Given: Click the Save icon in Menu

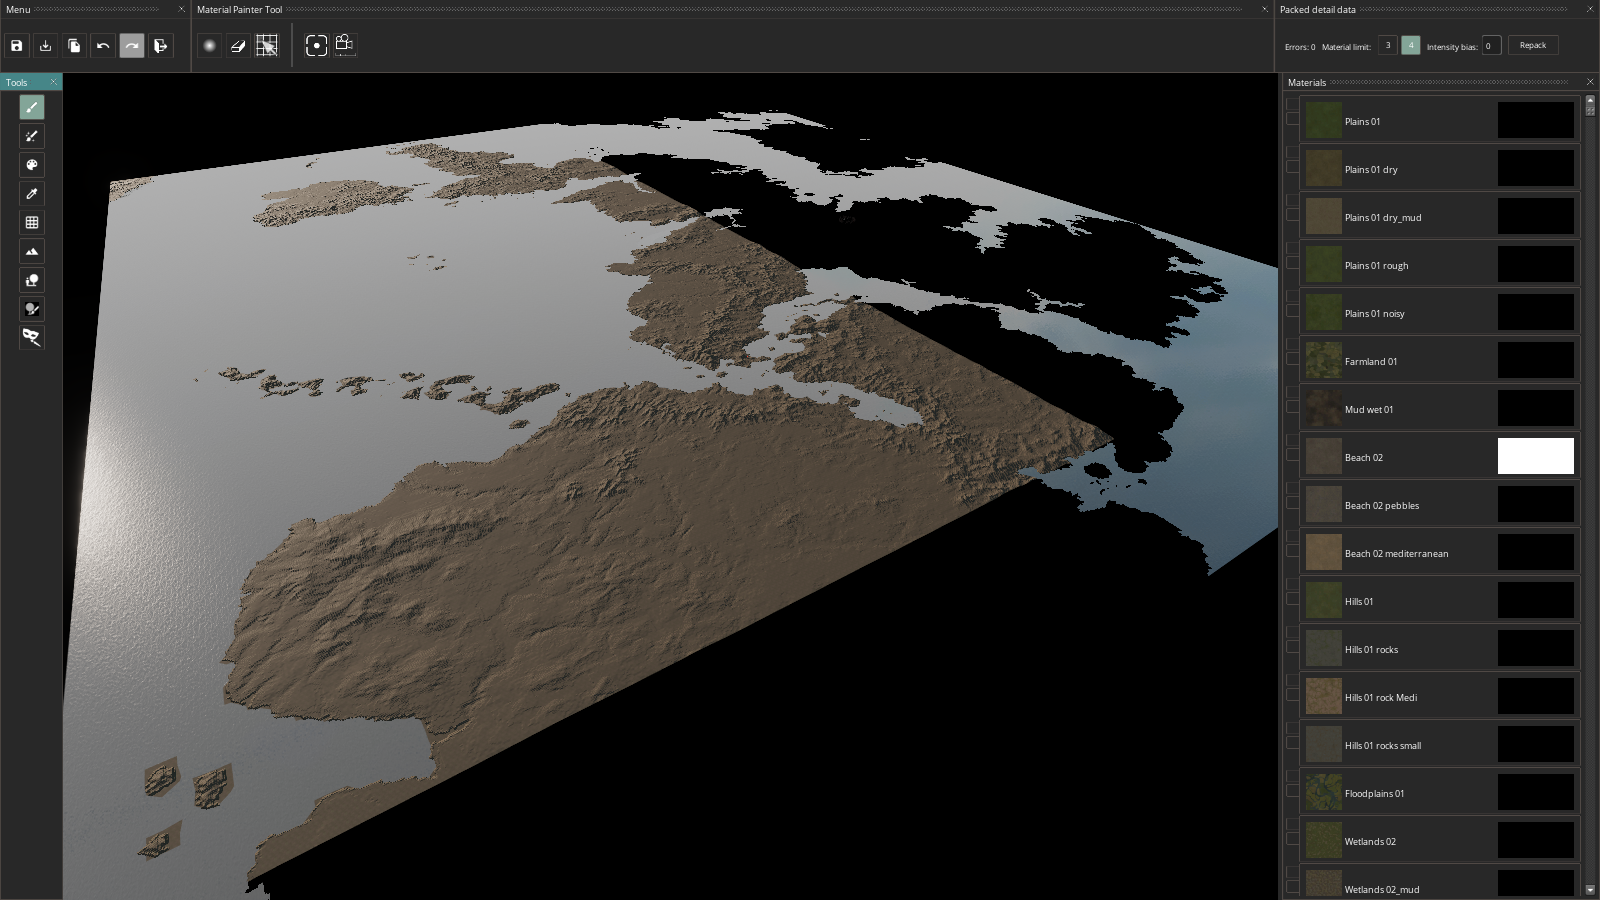Looking at the screenshot, I should (17, 46).
